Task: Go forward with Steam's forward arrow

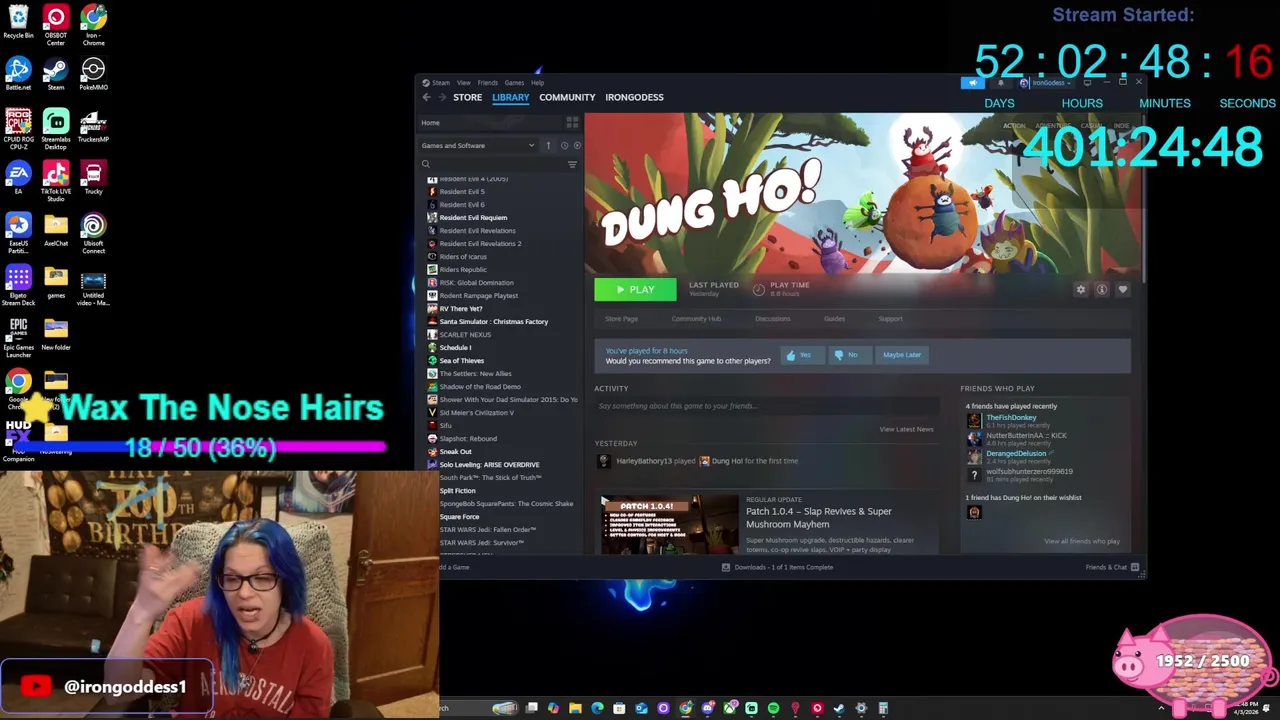Action: [x=442, y=97]
